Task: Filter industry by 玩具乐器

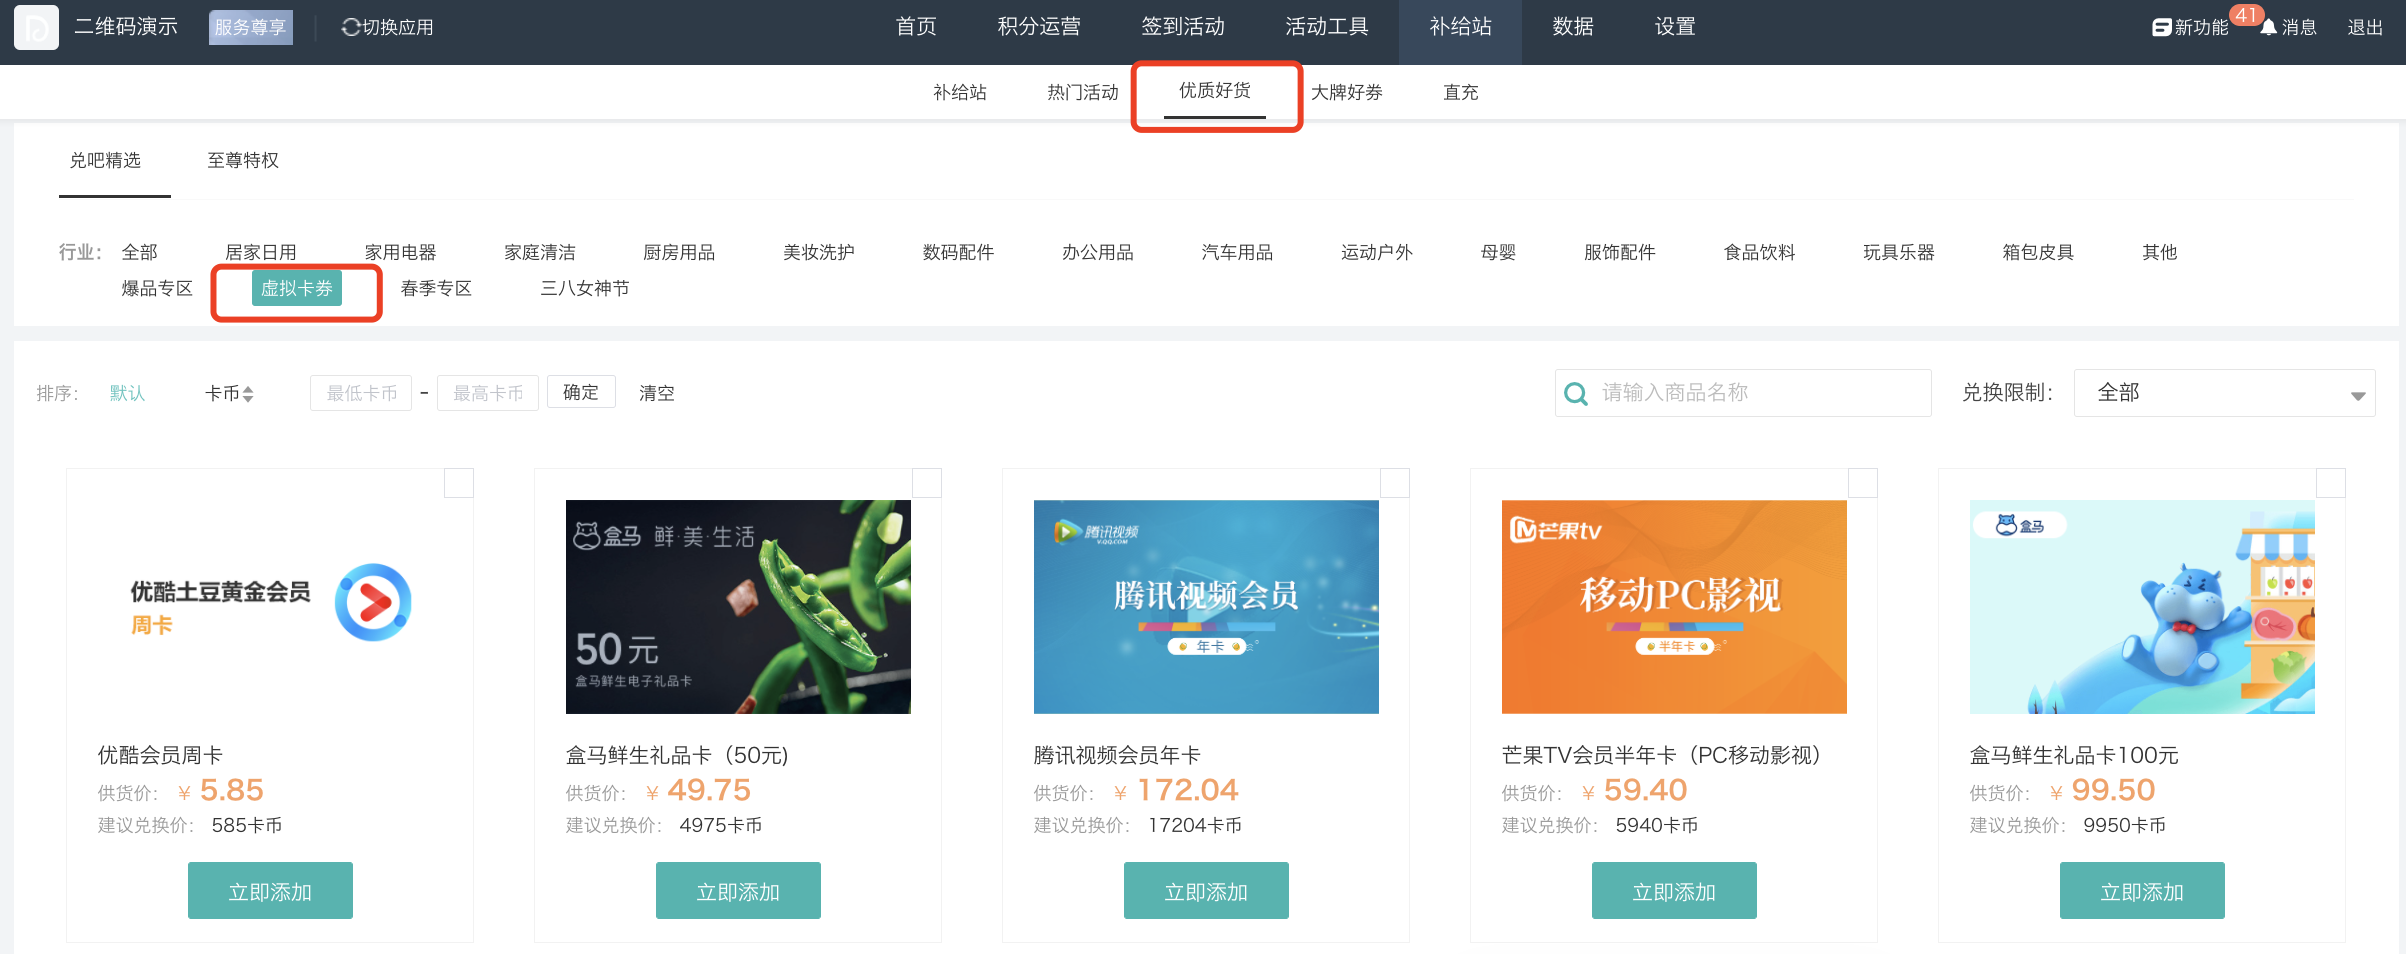Action: point(1899,253)
